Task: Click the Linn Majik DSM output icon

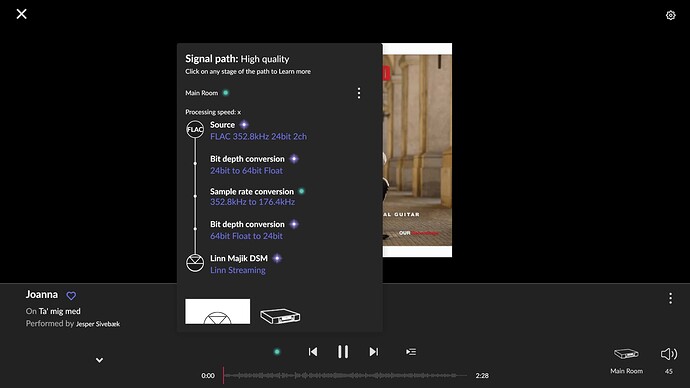Action: pyautogui.click(x=195, y=263)
